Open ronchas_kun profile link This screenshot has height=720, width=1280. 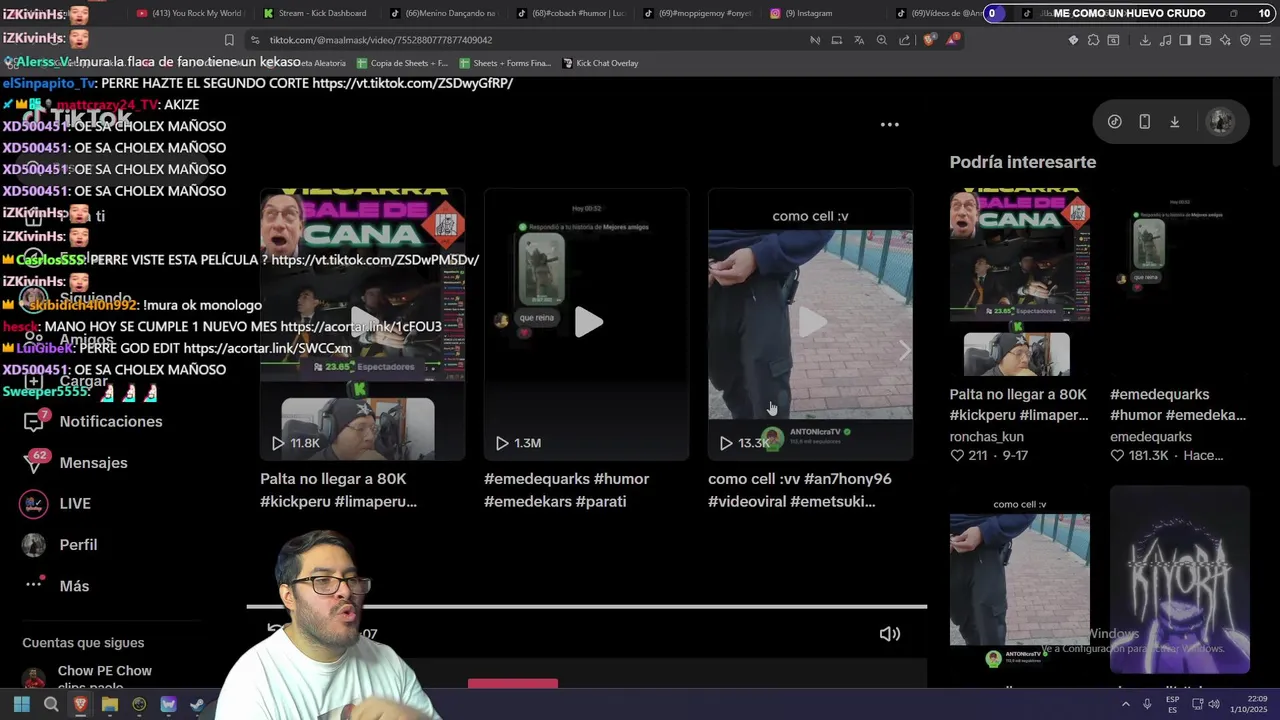click(x=986, y=437)
